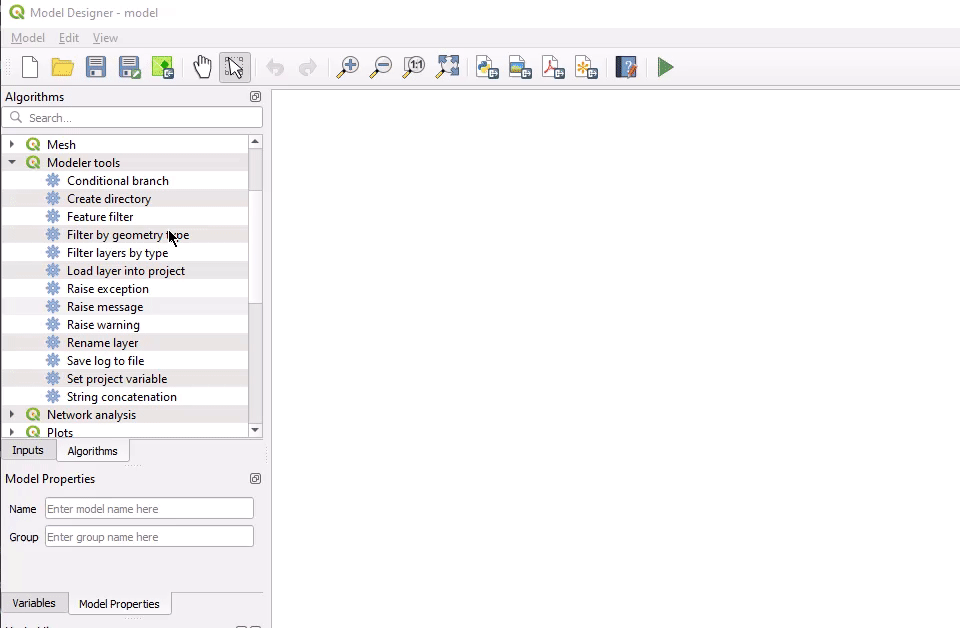Open the Edit menu
The width and height of the screenshot is (960, 628).
68,38
